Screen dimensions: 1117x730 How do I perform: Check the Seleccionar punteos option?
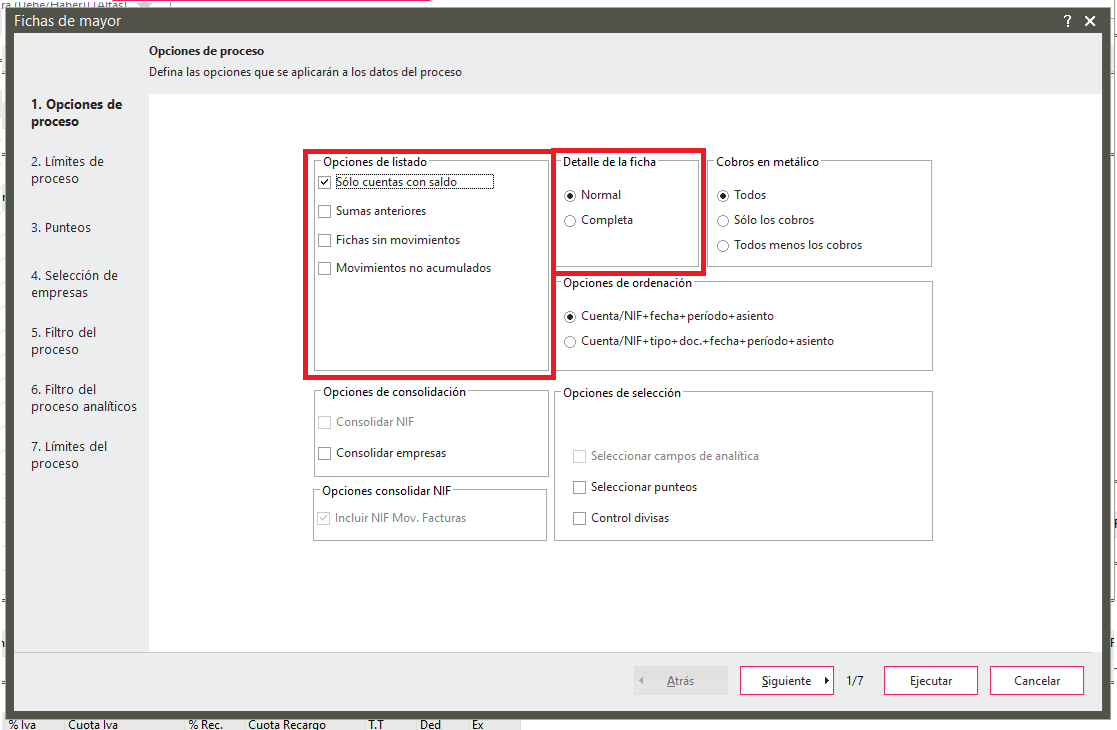pos(579,488)
